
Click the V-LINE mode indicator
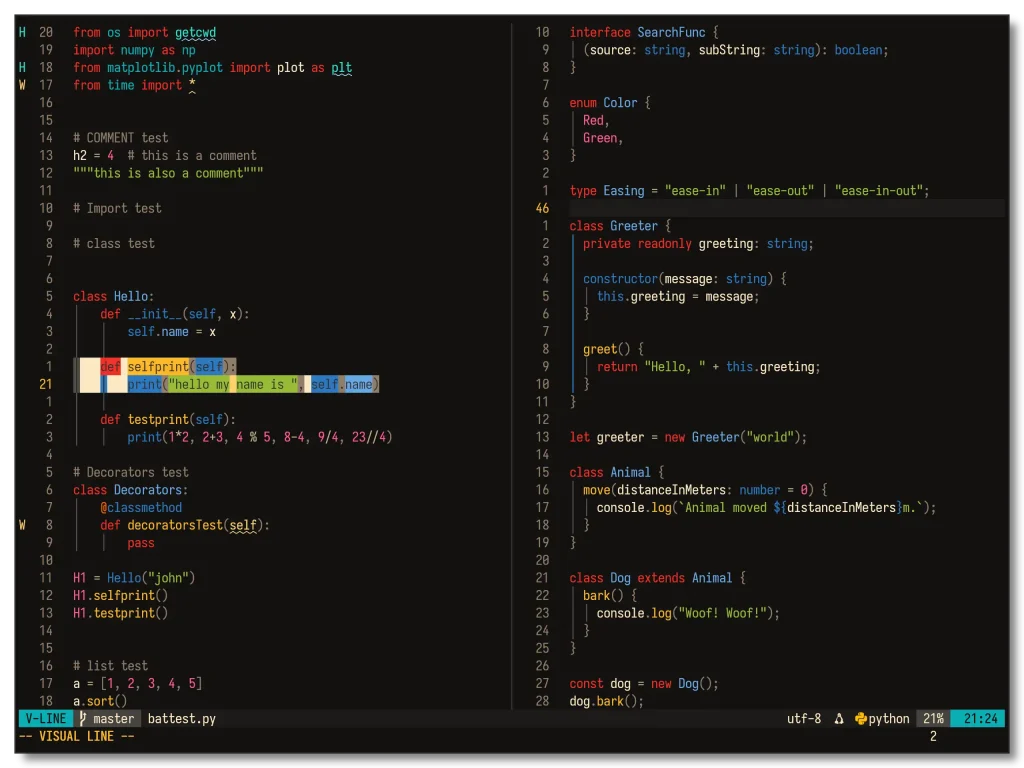coord(45,718)
